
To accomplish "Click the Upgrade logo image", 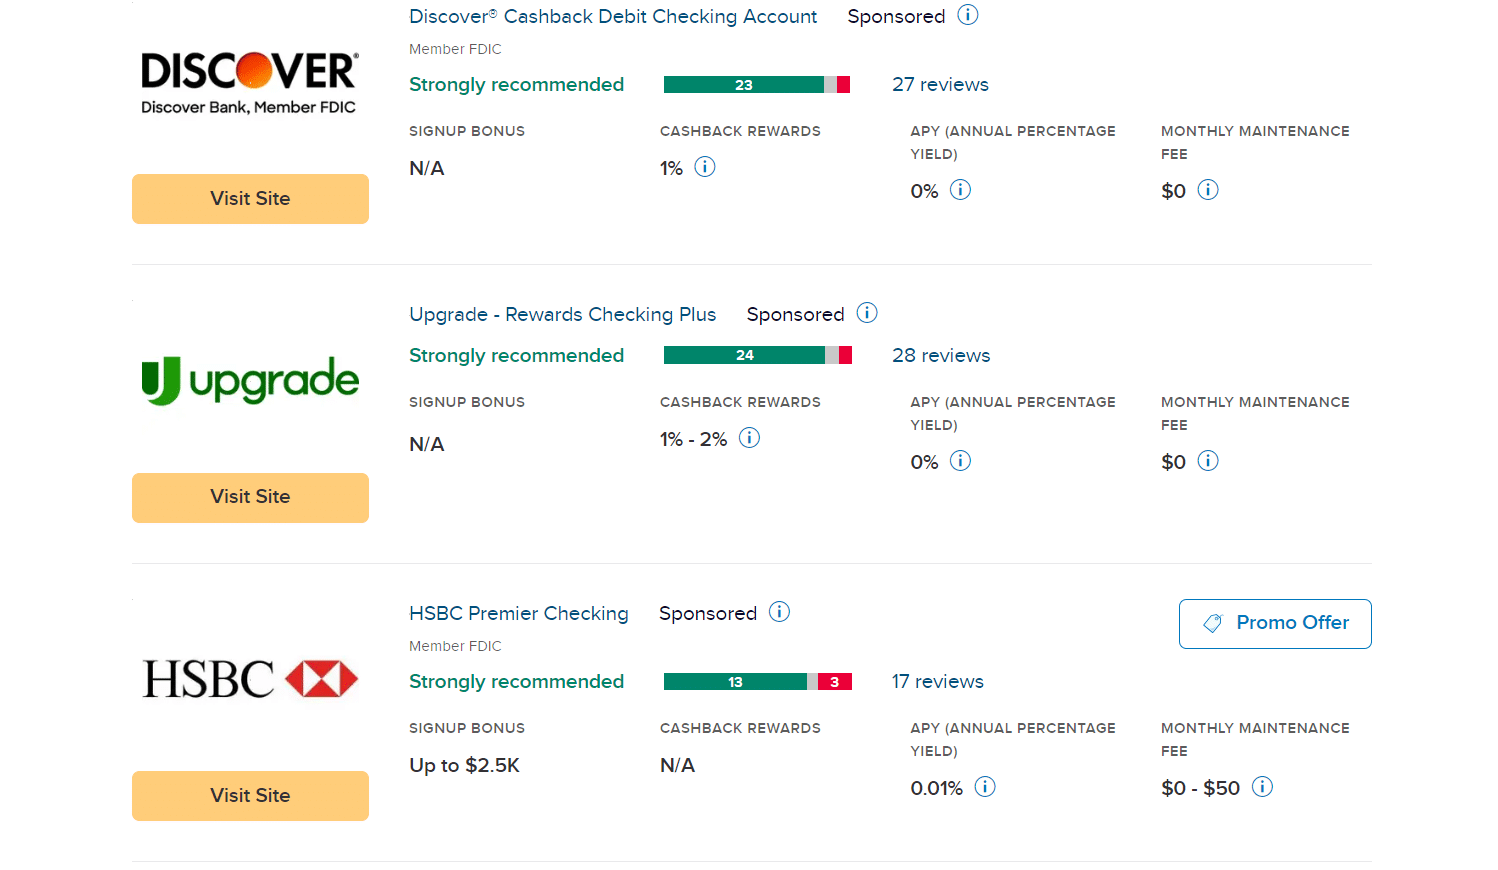I will pos(250,381).
